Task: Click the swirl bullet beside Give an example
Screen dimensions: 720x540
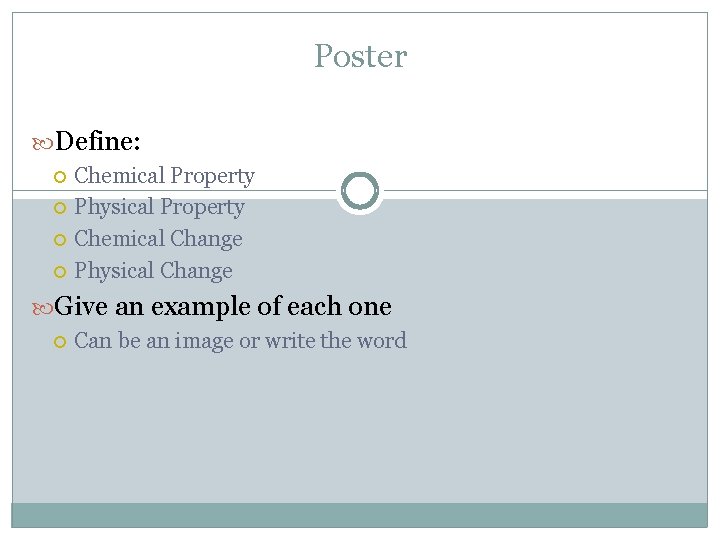Action: [43, 309]
